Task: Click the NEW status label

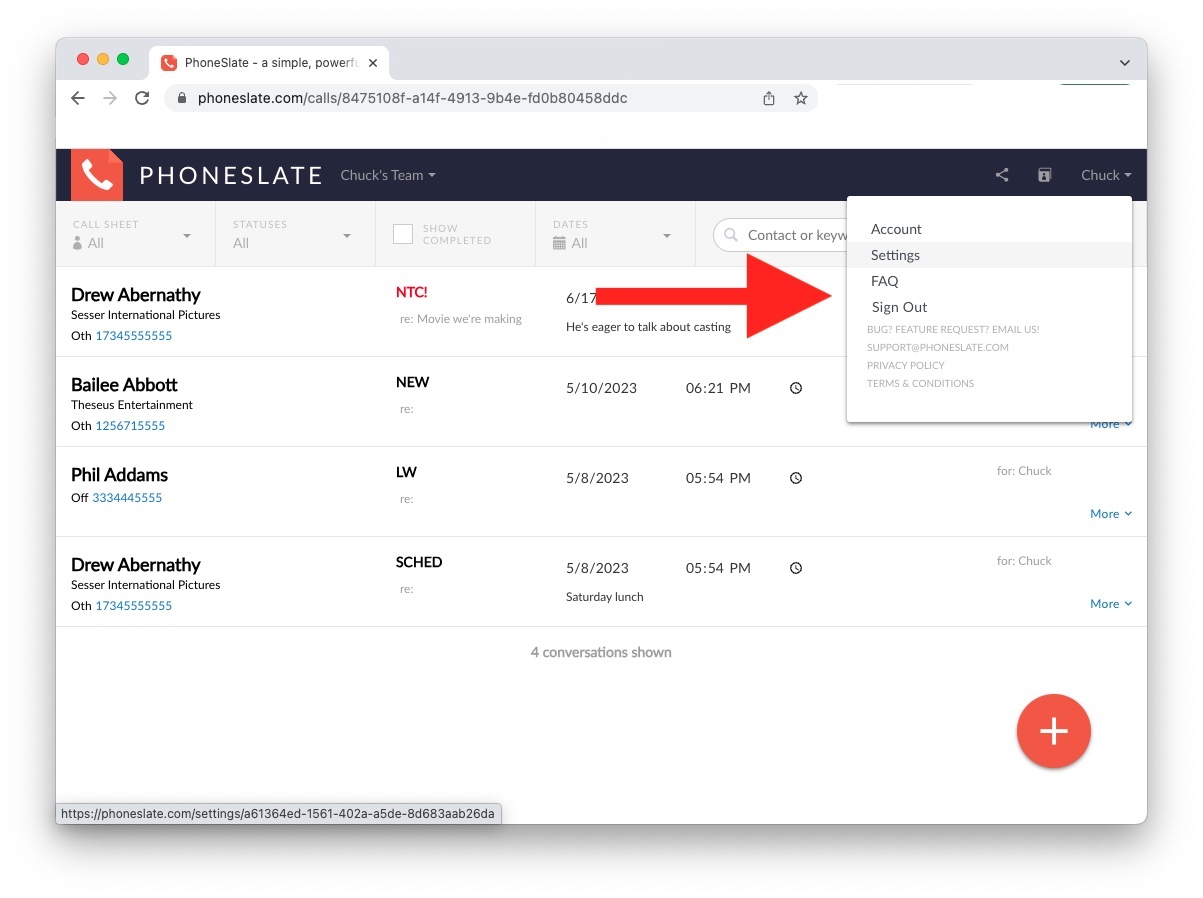Action: point(412,382)
